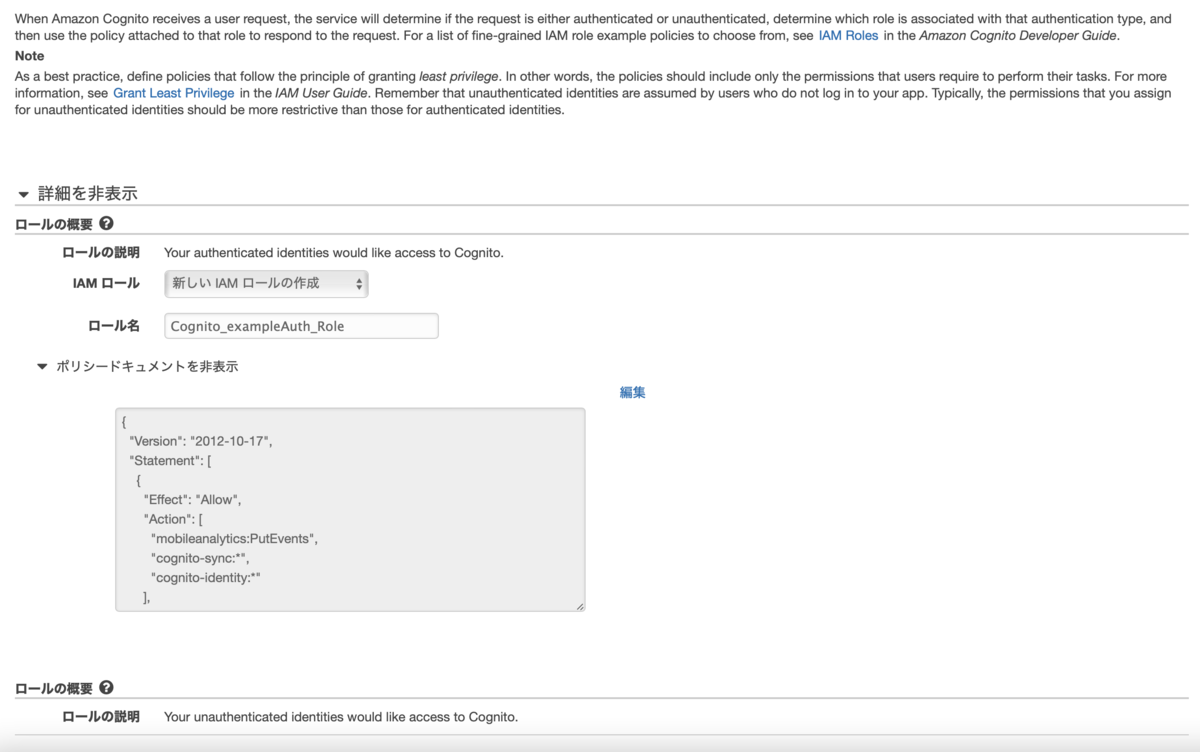Click inside the policy document text area
Image resolution: width=1200 pixels, height=752 pixels.
click(350, 509)
